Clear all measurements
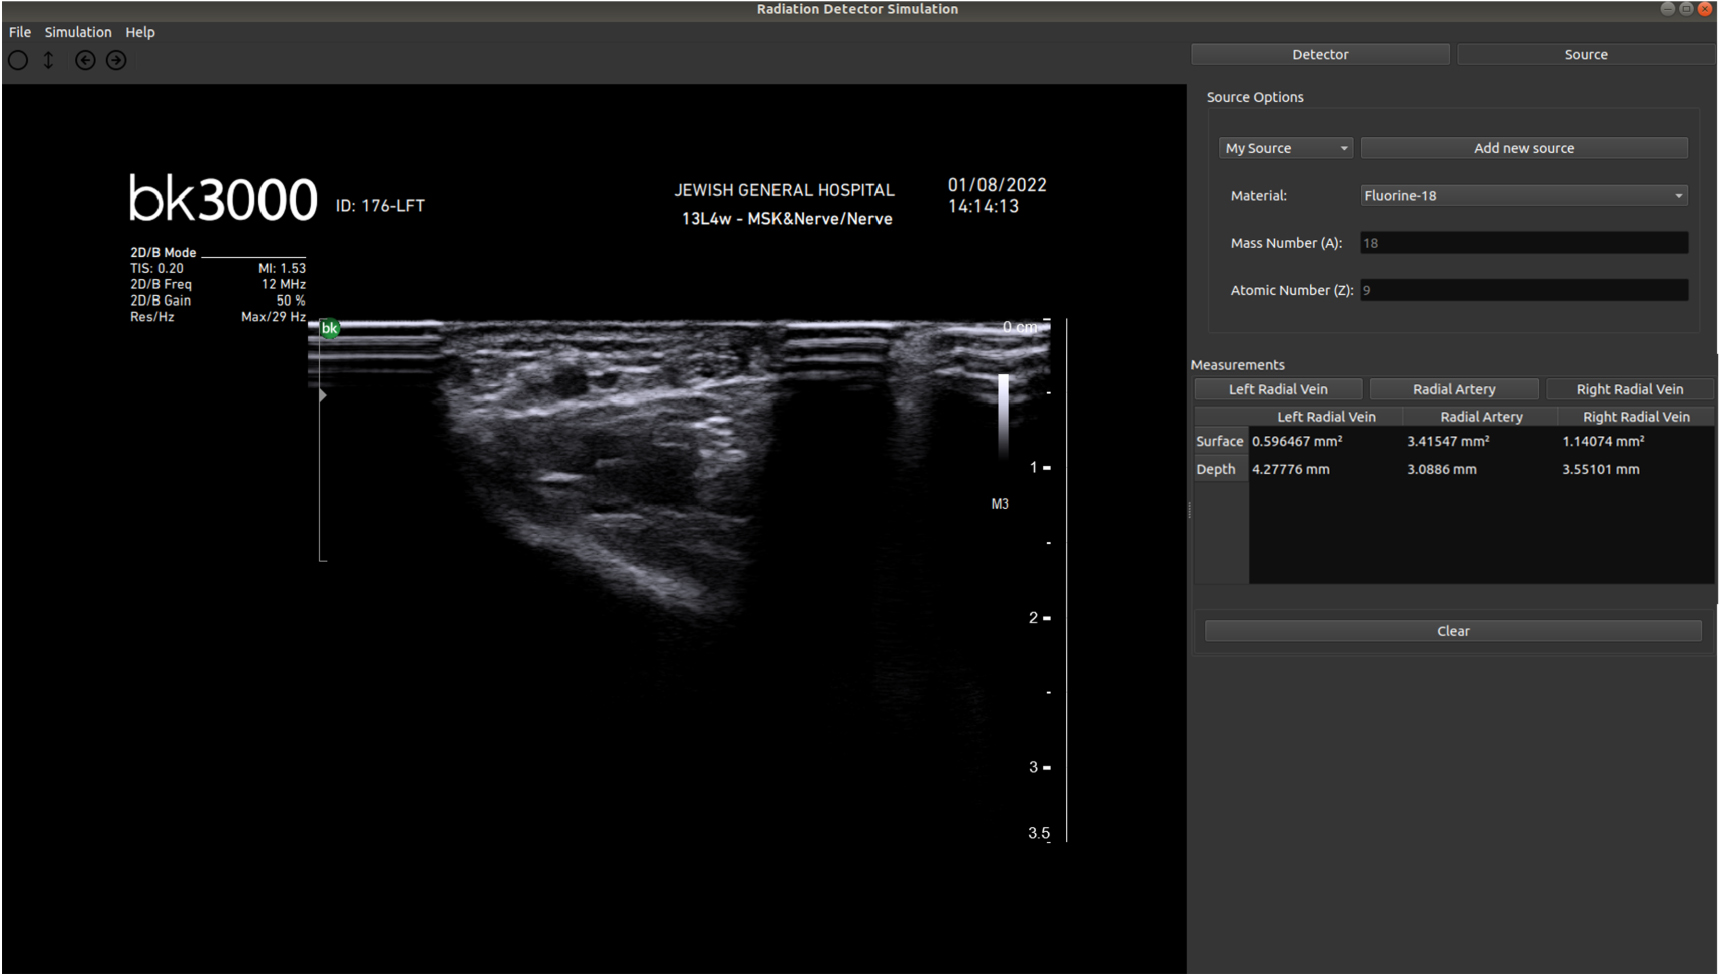The image size is (1720, 975). (x=1451, y=630)
